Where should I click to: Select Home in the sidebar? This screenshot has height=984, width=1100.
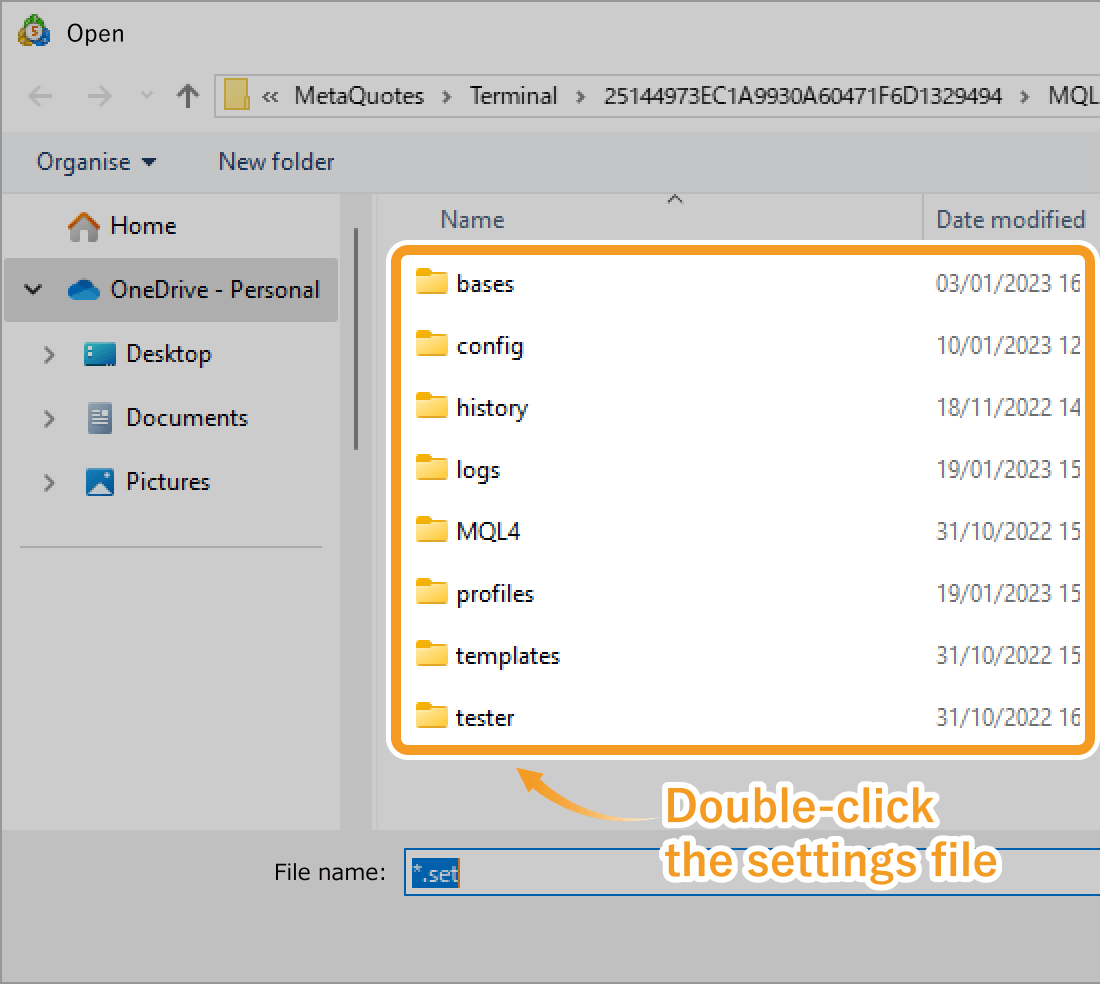click(143, 226)
